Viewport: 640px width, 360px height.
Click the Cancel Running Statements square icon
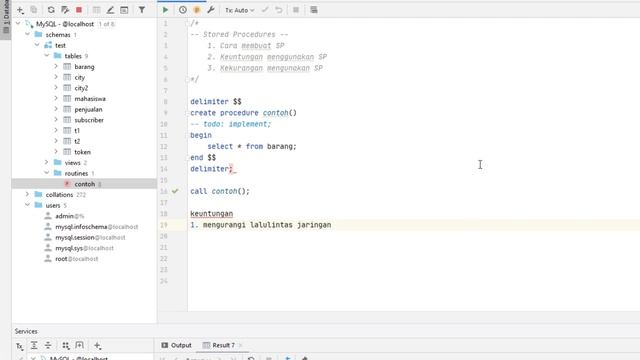(x=296, y=10)
